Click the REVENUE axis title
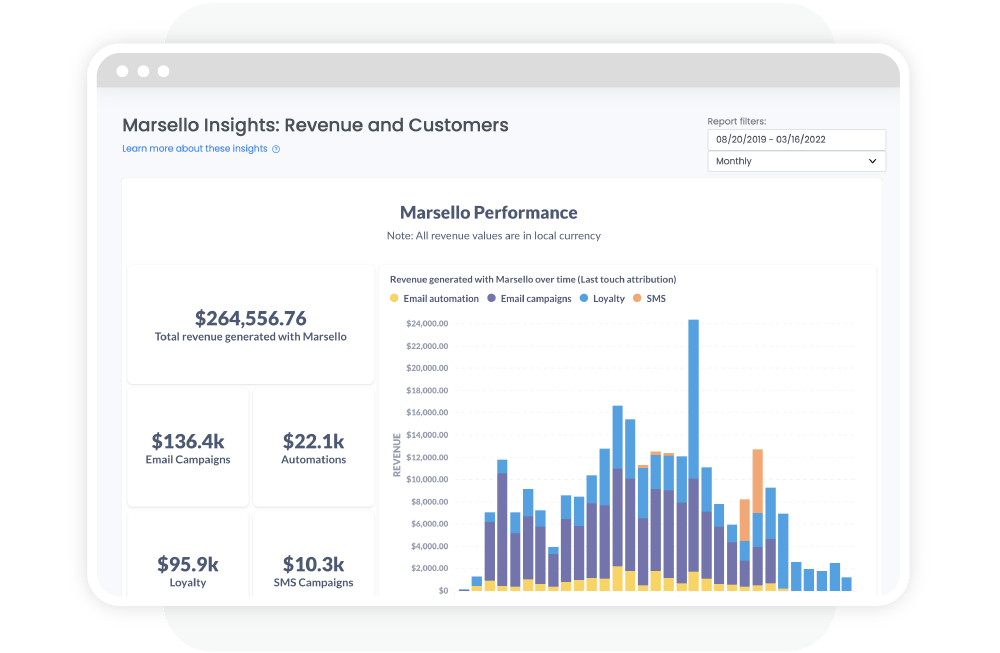The height and width of the screenshot is (653, 1000). (x=397, y=455)
